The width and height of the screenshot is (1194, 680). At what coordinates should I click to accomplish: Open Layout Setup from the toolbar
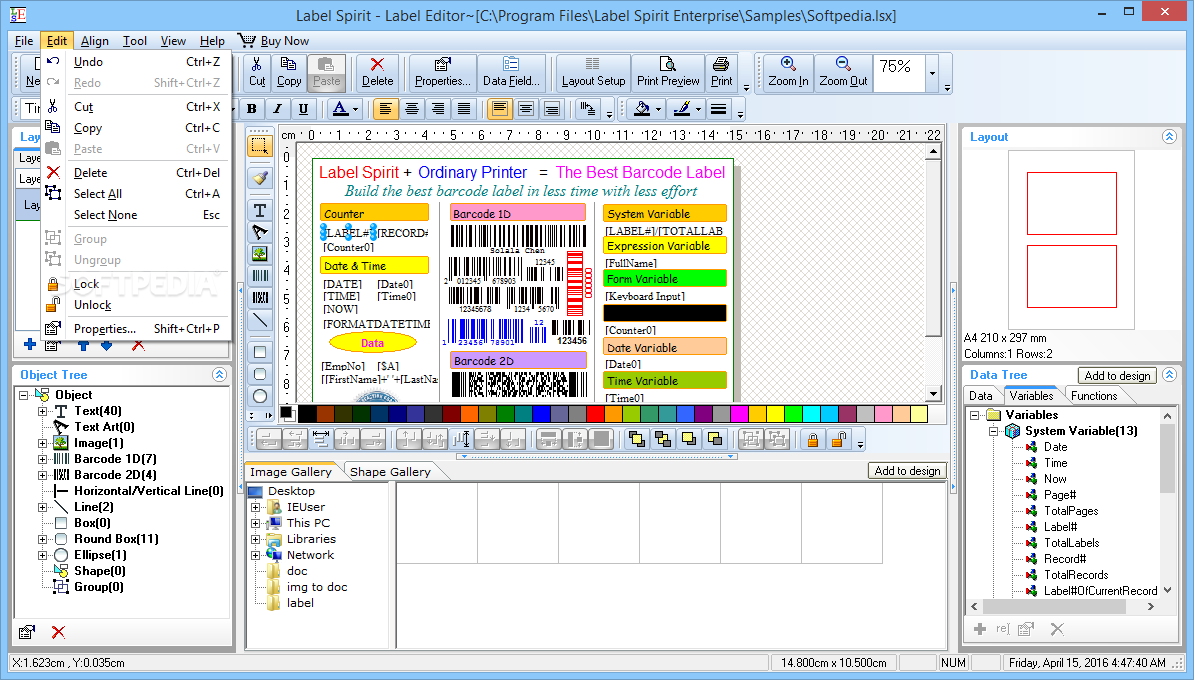(593, 73)
